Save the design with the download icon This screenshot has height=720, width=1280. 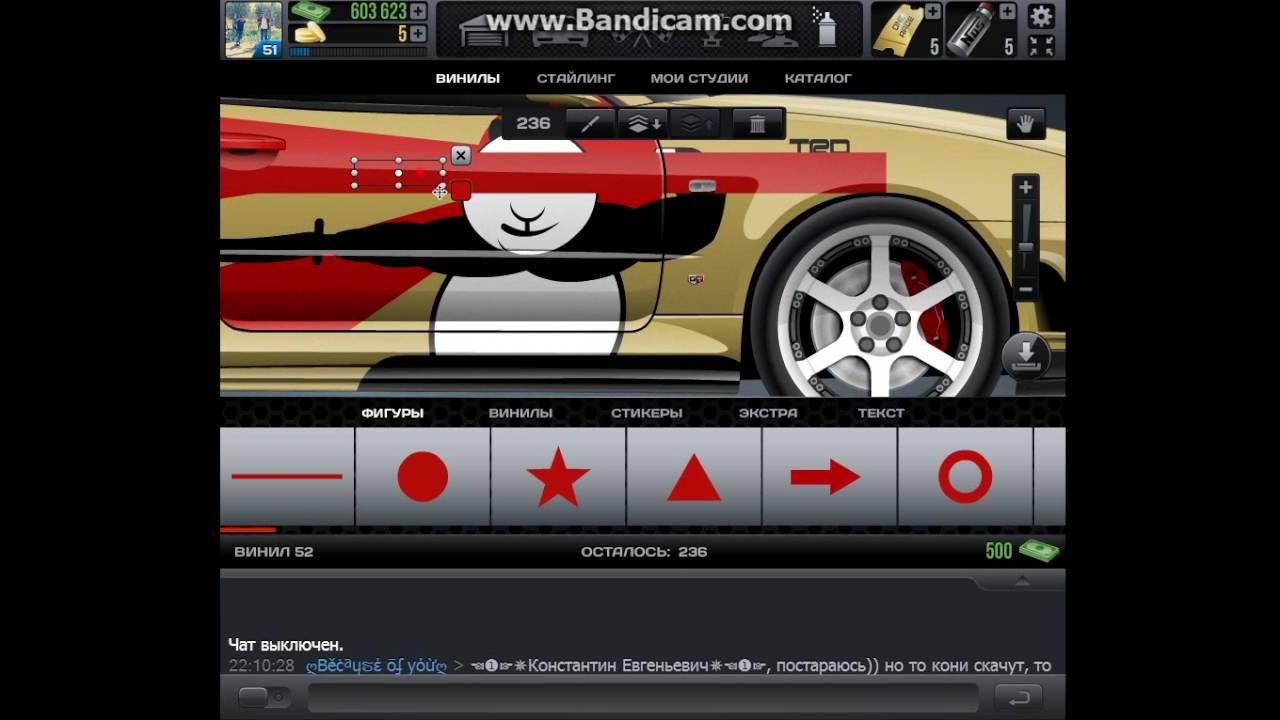[1026, 356]
